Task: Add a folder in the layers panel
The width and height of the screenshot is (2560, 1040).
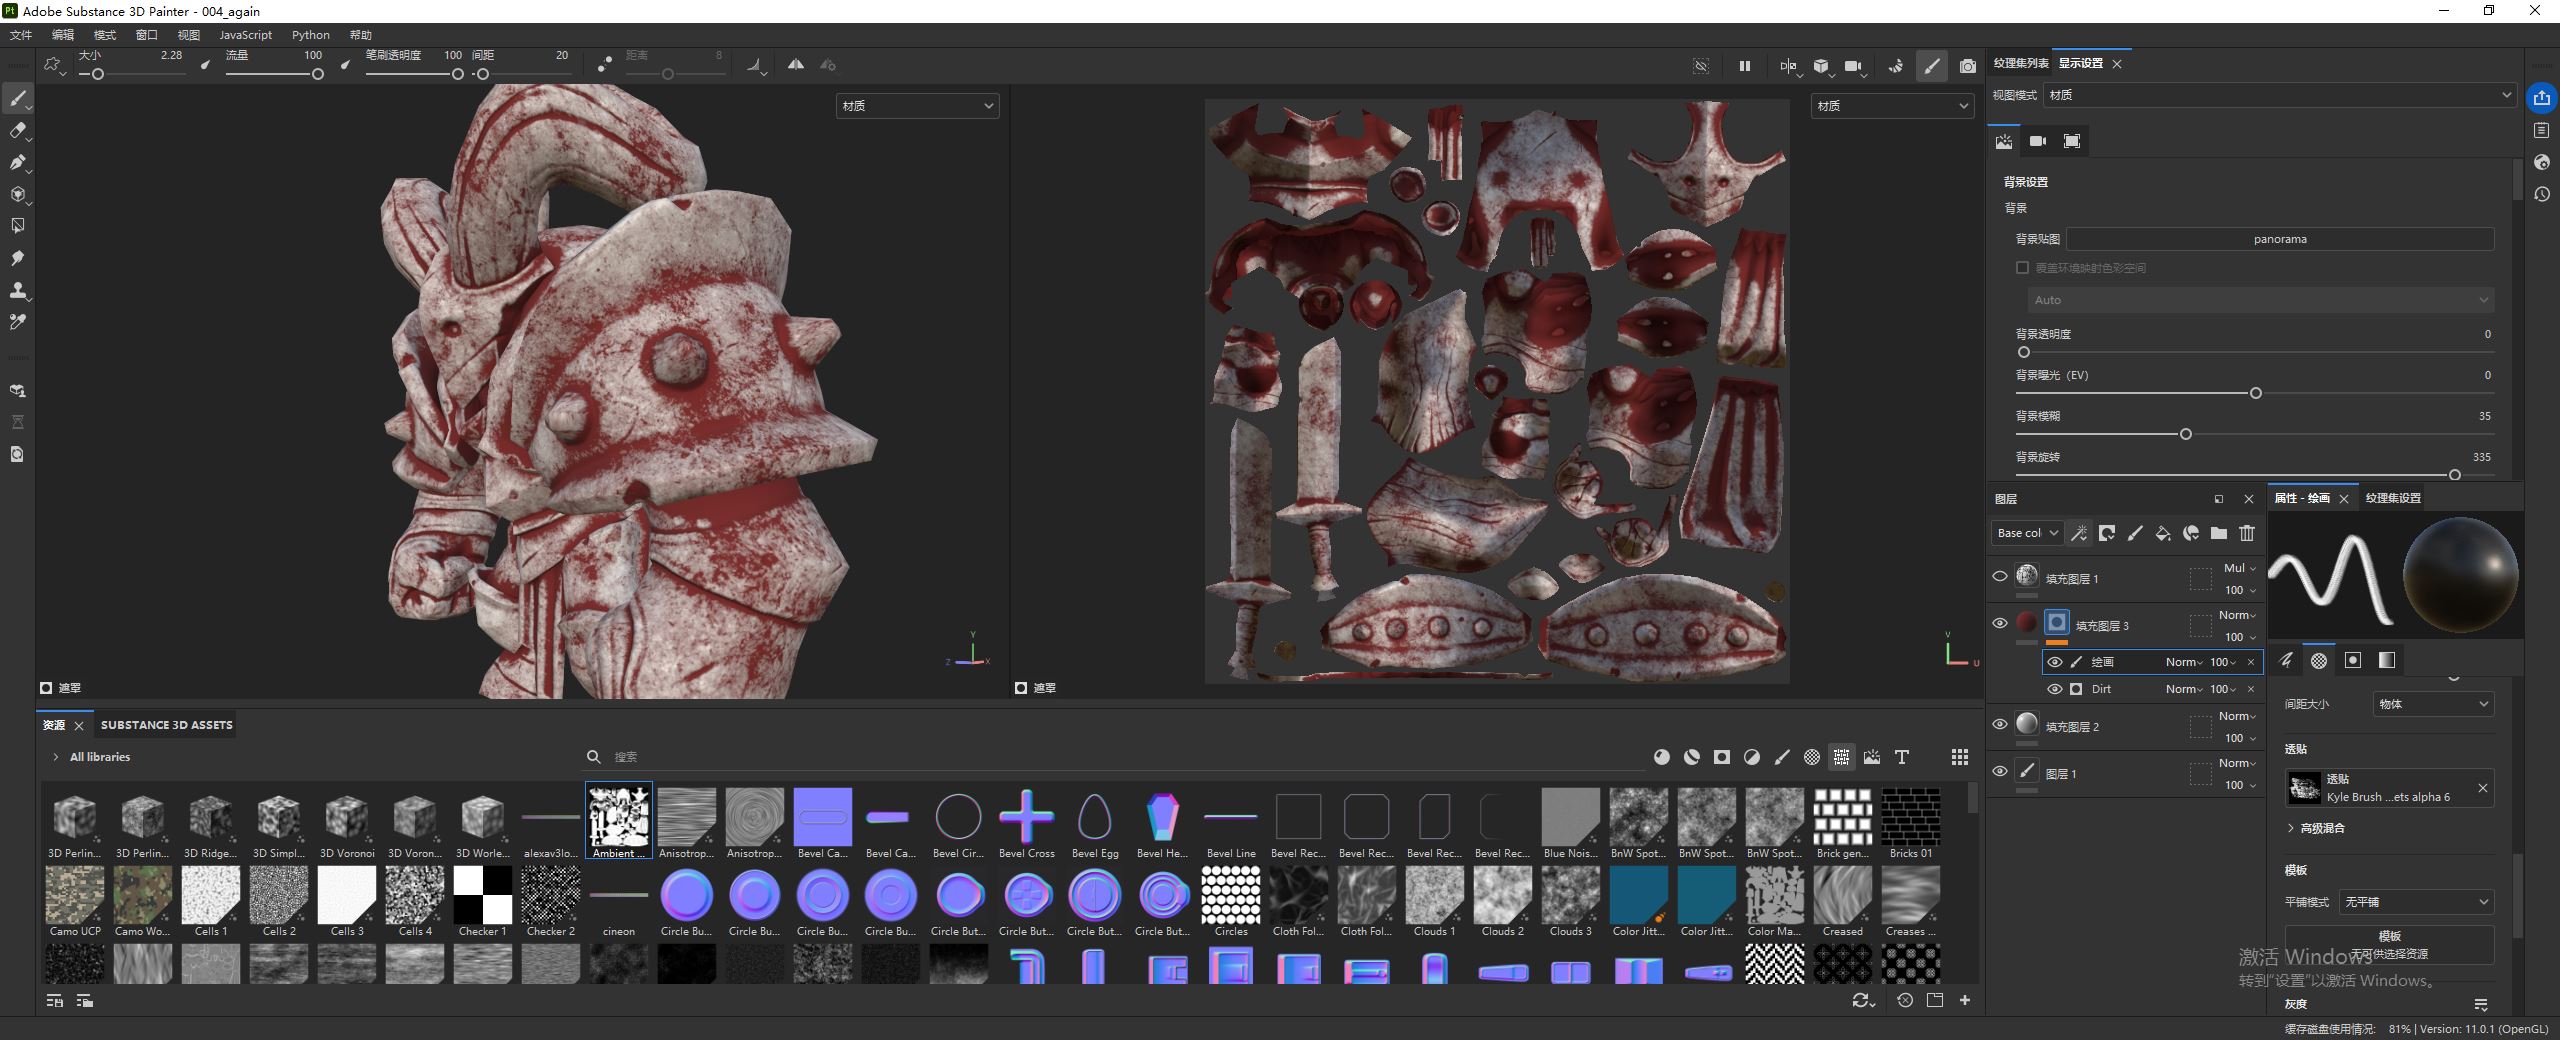Action: (2219, 533)
